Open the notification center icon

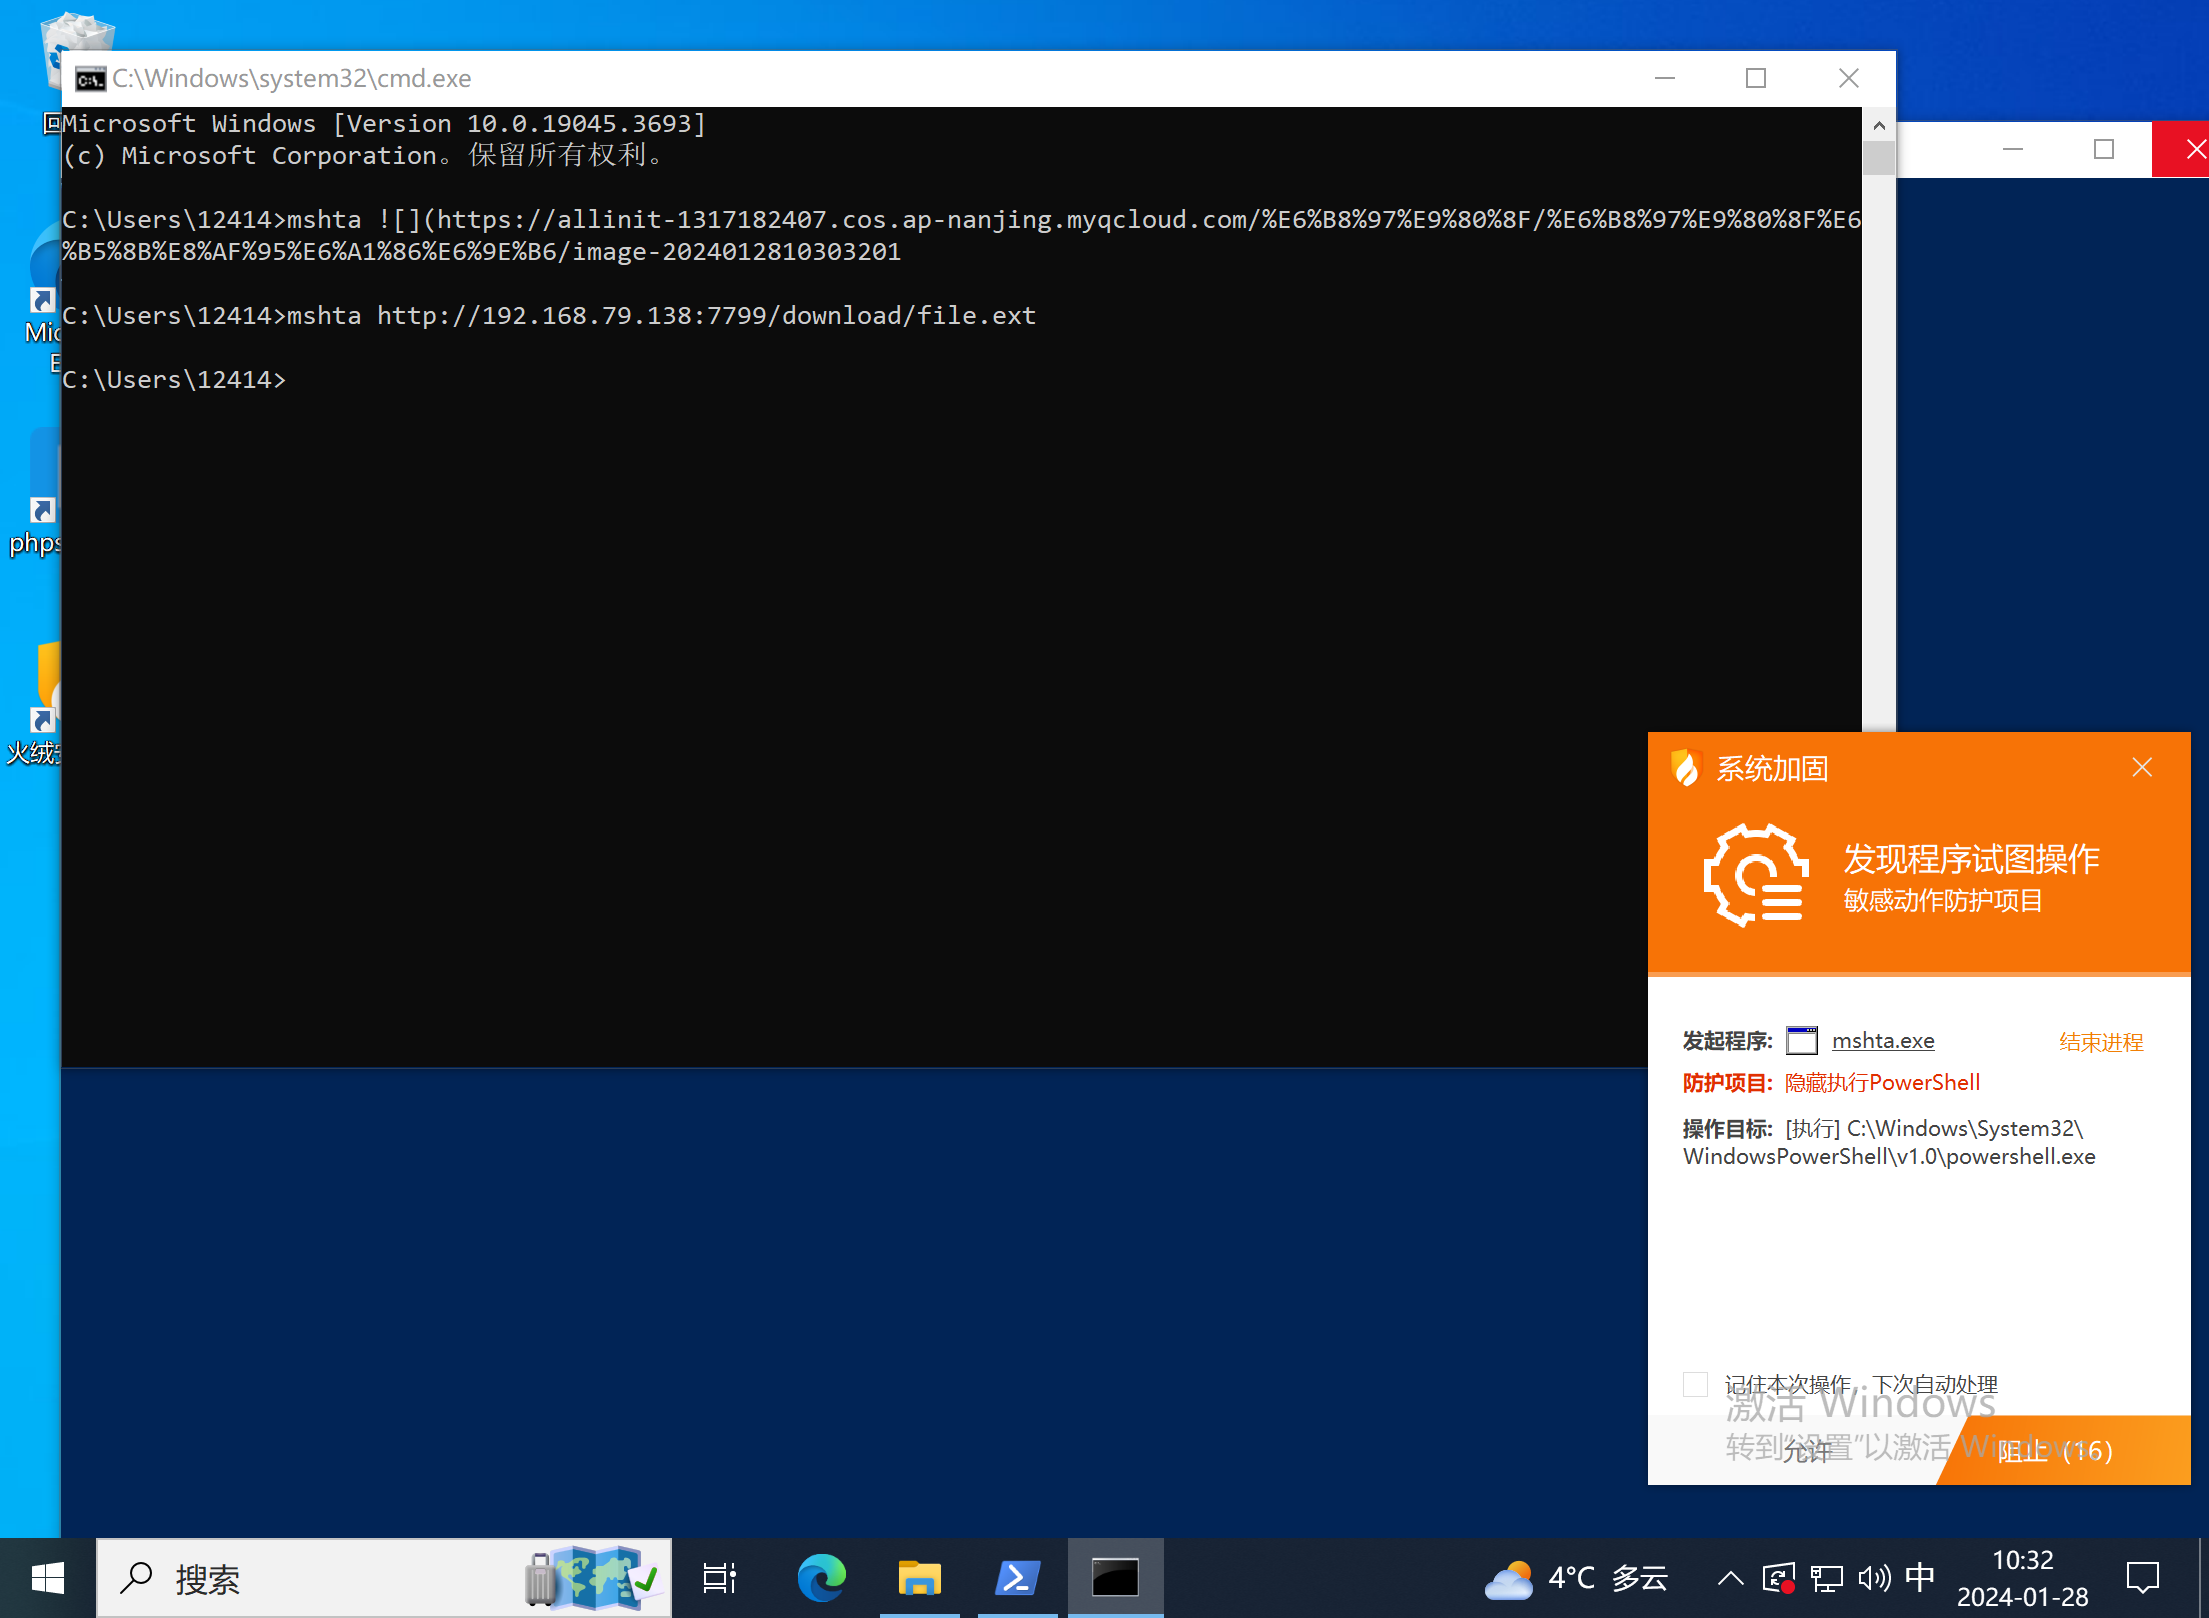[x=2143, y=1579]
